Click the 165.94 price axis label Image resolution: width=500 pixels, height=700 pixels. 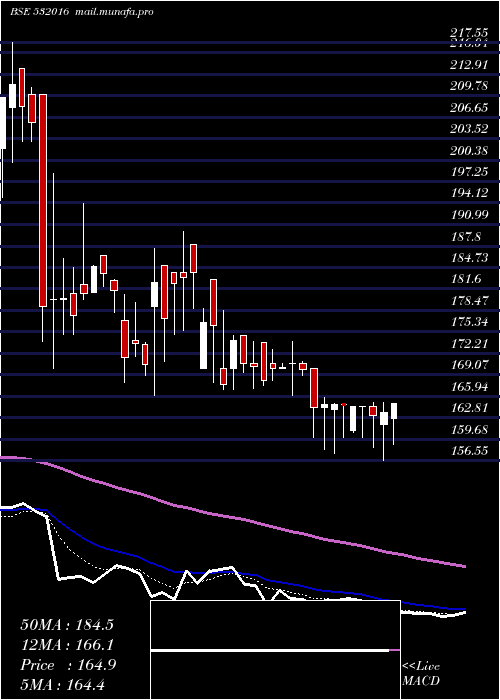tap(468, 386)
